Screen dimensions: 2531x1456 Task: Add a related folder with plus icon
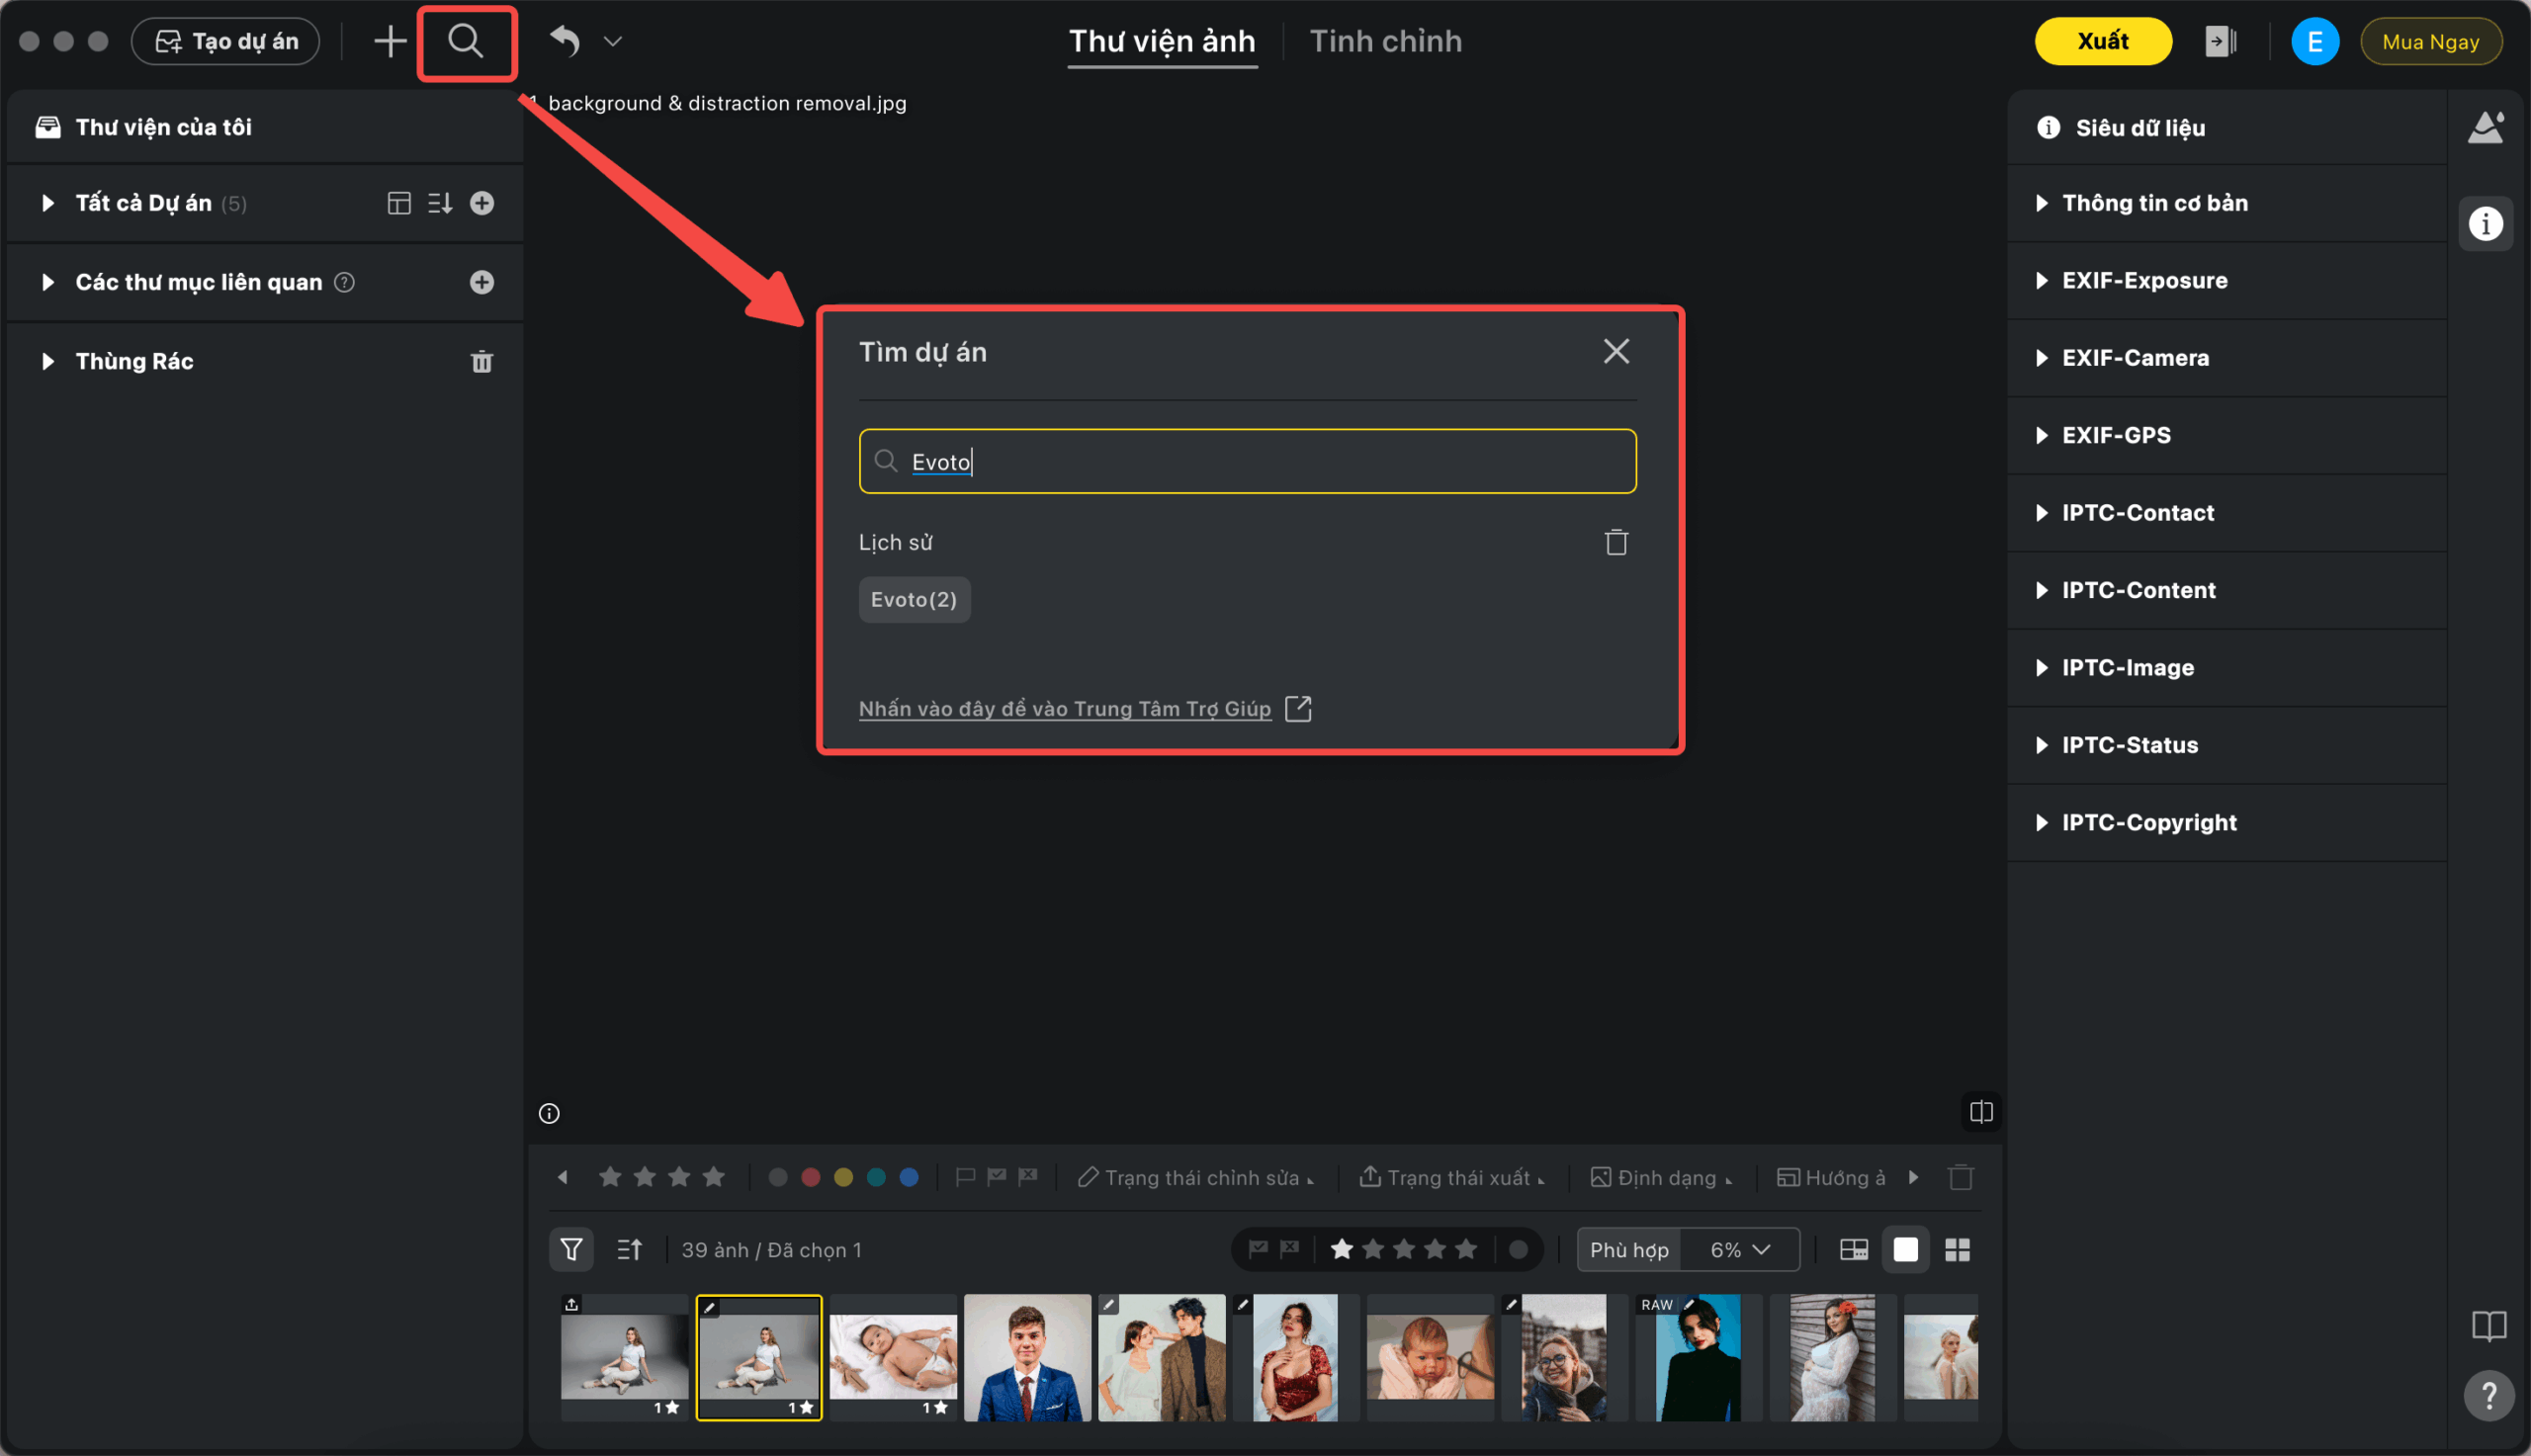point(482,282)
